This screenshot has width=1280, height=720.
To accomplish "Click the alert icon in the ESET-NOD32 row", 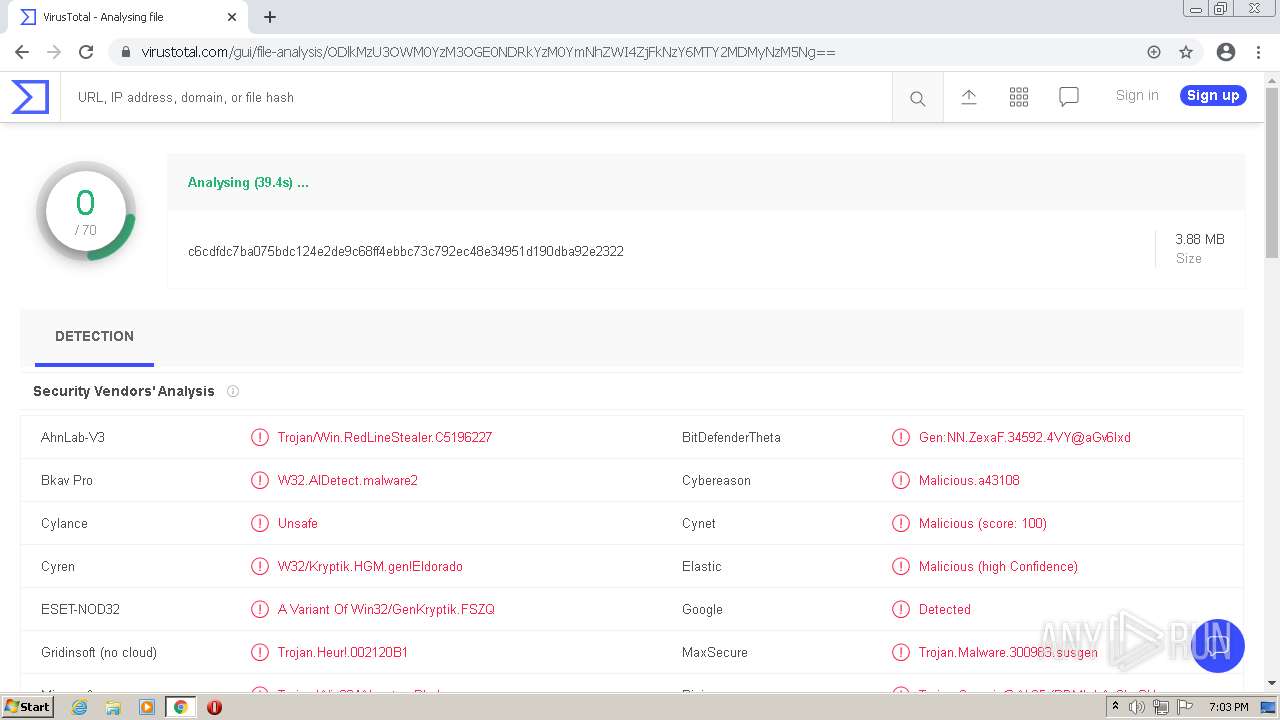I will pos(260,609).
